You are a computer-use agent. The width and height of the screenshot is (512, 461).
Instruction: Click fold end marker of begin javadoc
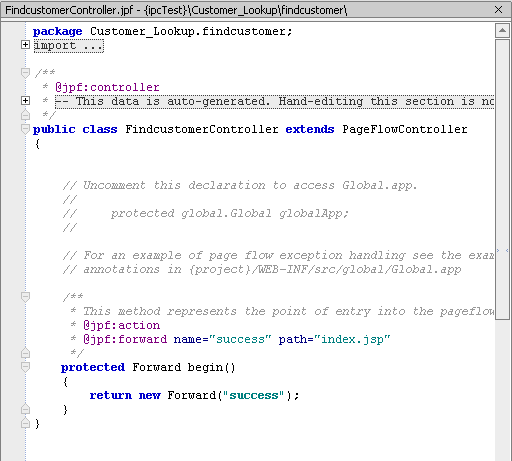tap(25, 353)
